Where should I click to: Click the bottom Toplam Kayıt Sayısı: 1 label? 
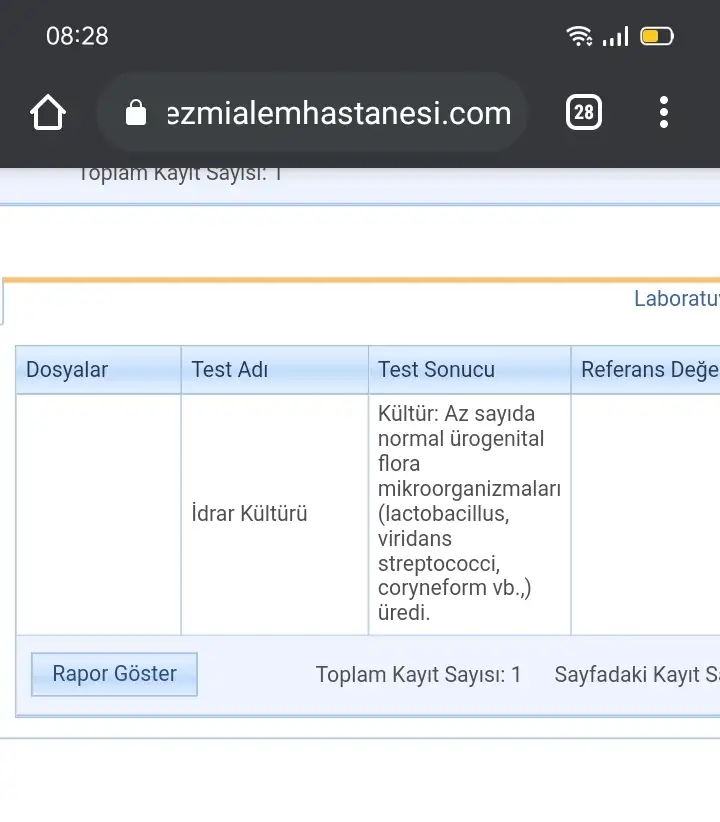point(418,675)
